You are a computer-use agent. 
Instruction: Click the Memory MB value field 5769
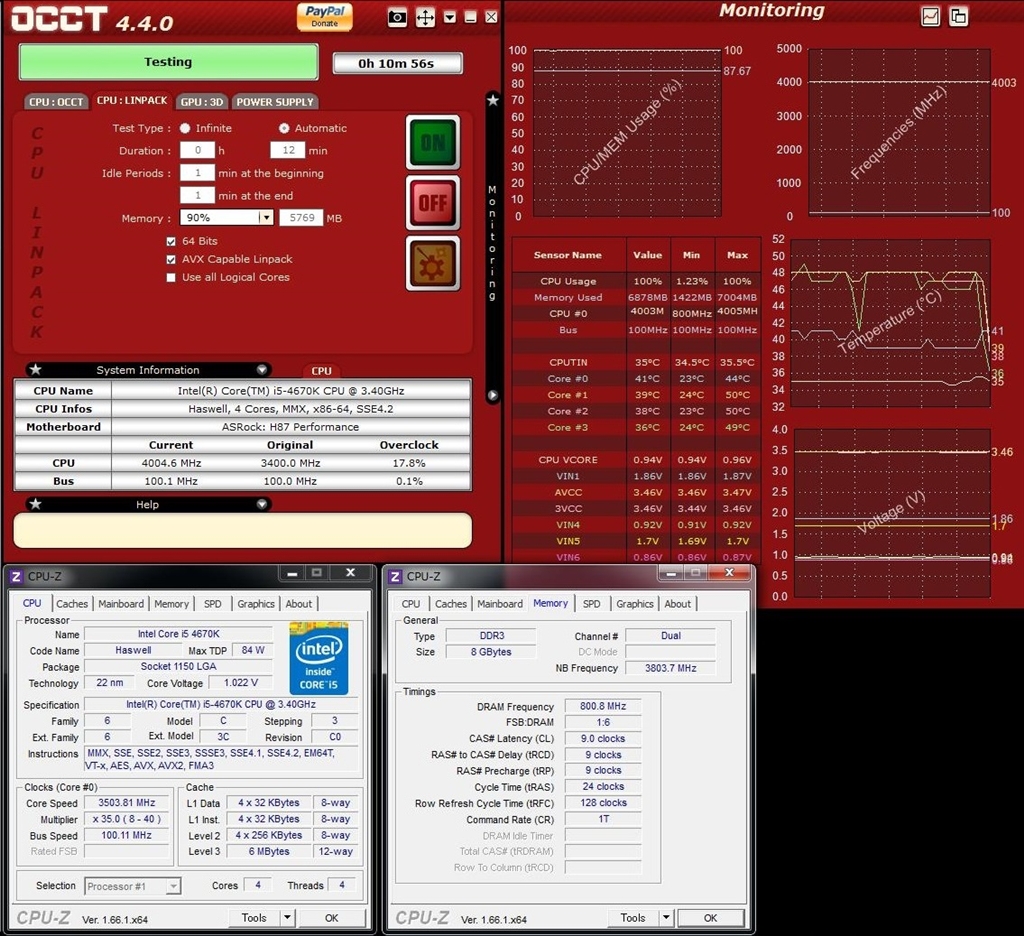[x=301, y=218]
